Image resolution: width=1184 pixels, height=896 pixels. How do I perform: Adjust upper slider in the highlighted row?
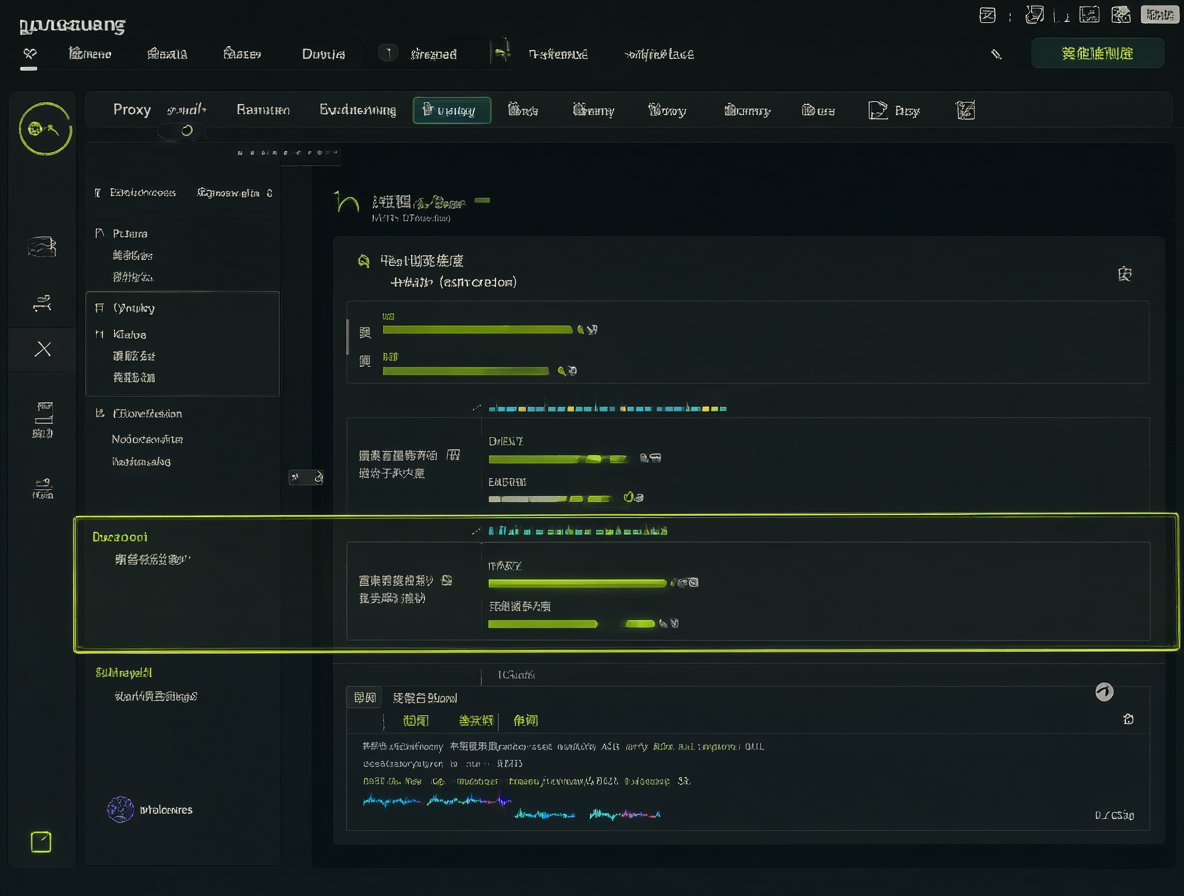(578, 583)
